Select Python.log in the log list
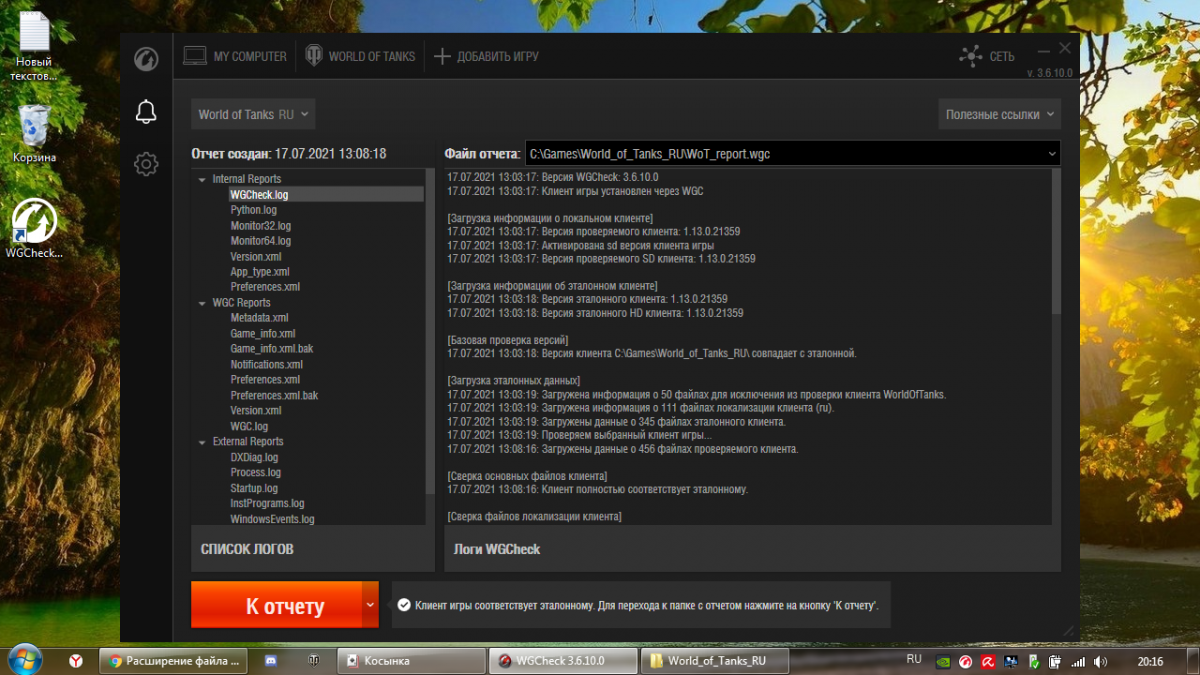This screenshot has height=675, width=1200. 254,210
